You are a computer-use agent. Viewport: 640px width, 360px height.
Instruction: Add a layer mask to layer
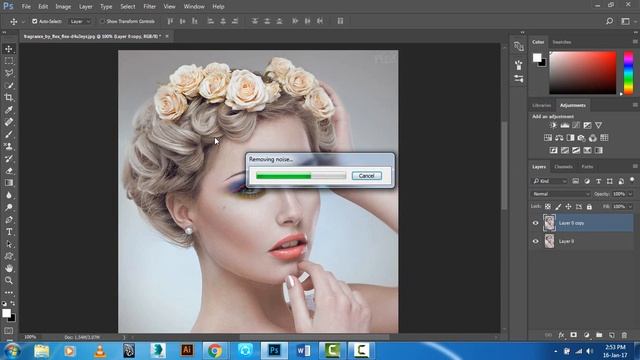(x=573, y=335)
